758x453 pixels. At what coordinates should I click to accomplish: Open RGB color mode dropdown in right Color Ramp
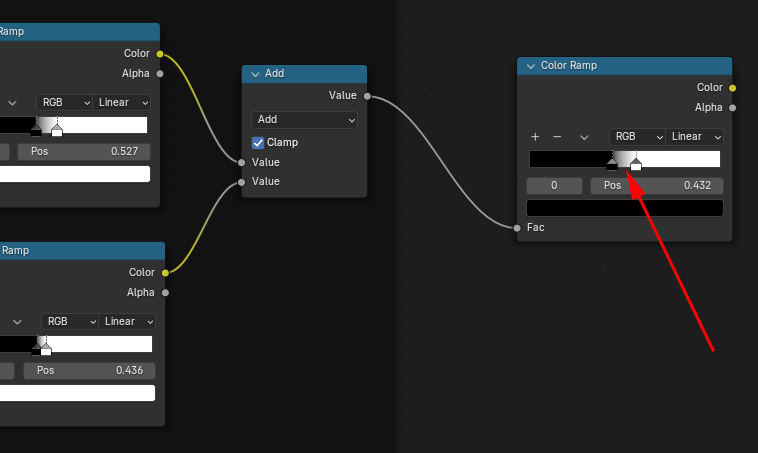[637, 137]
